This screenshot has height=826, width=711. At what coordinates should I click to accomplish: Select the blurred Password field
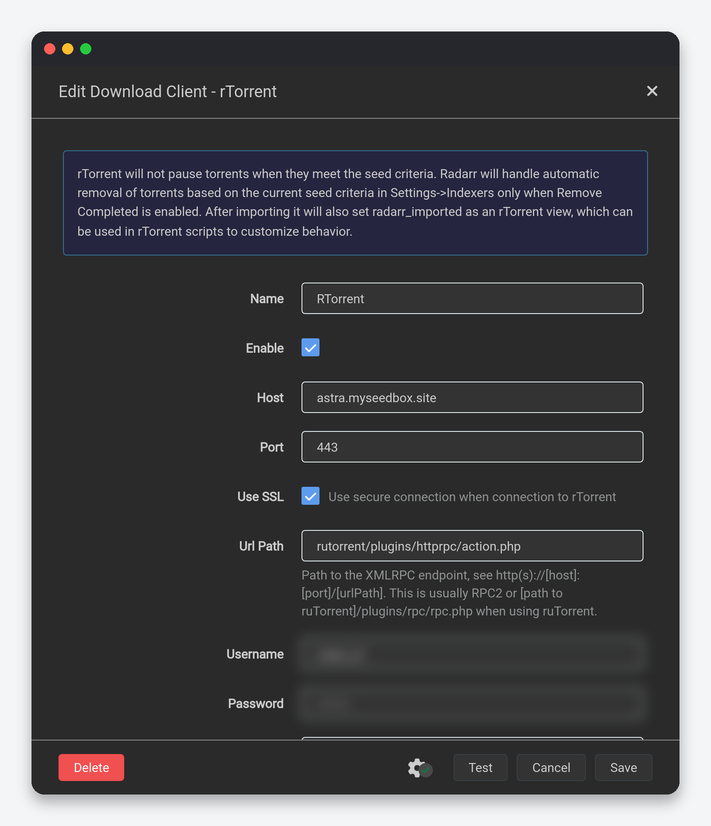pos(472,704)
